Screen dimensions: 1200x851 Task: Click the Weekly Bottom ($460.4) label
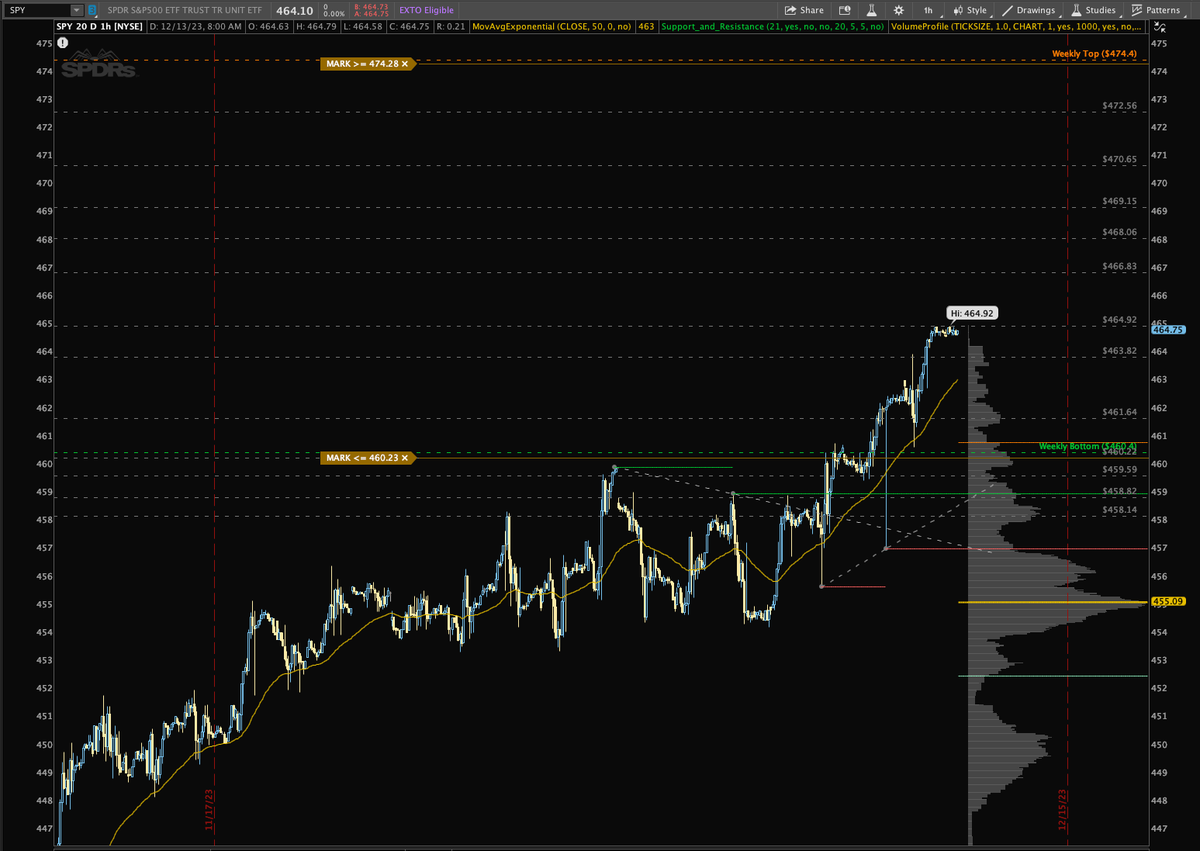click(x=1088, y=446)
